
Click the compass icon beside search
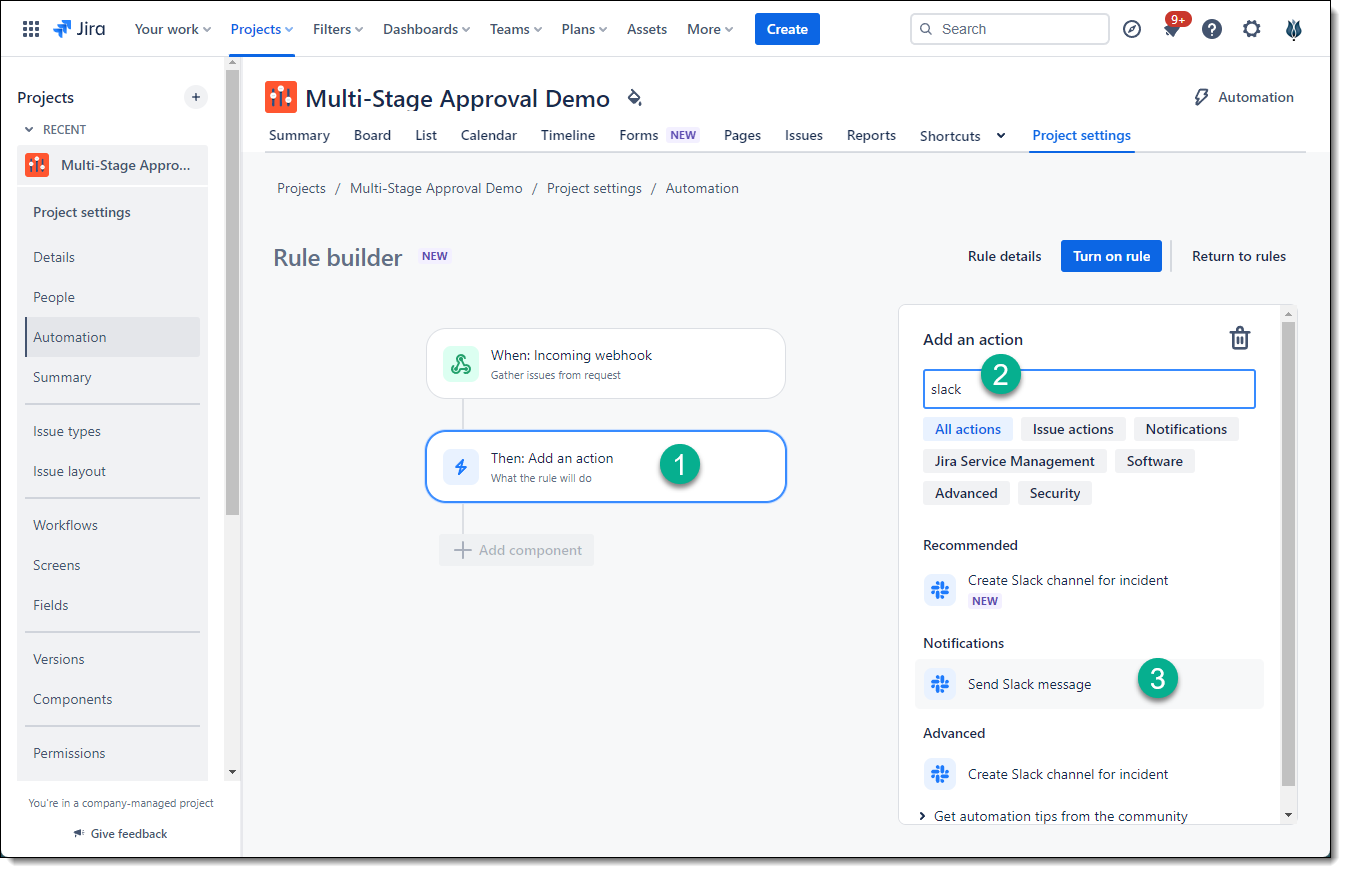1132,29
